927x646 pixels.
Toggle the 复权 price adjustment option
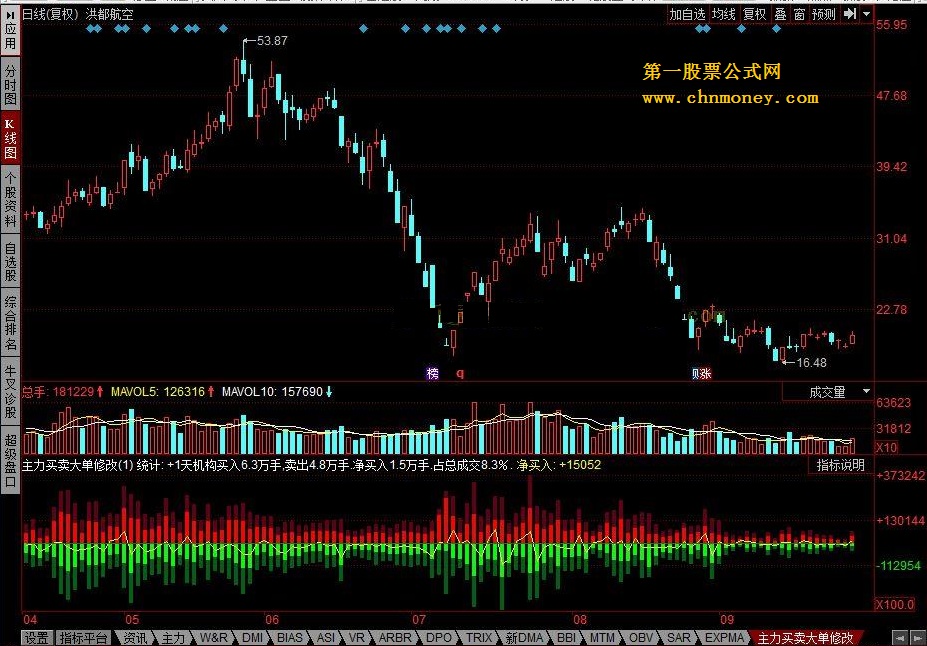754,14
